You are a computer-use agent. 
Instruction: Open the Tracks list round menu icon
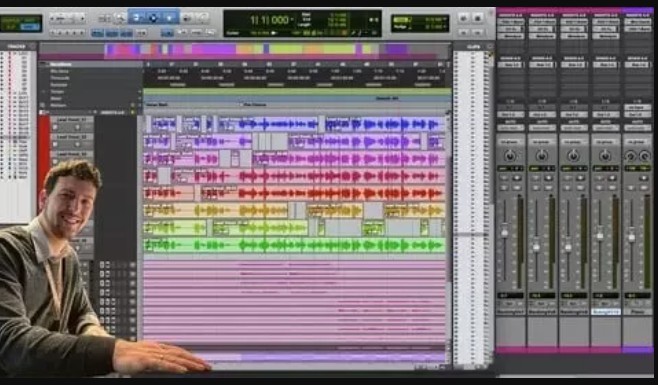[33, 47]
